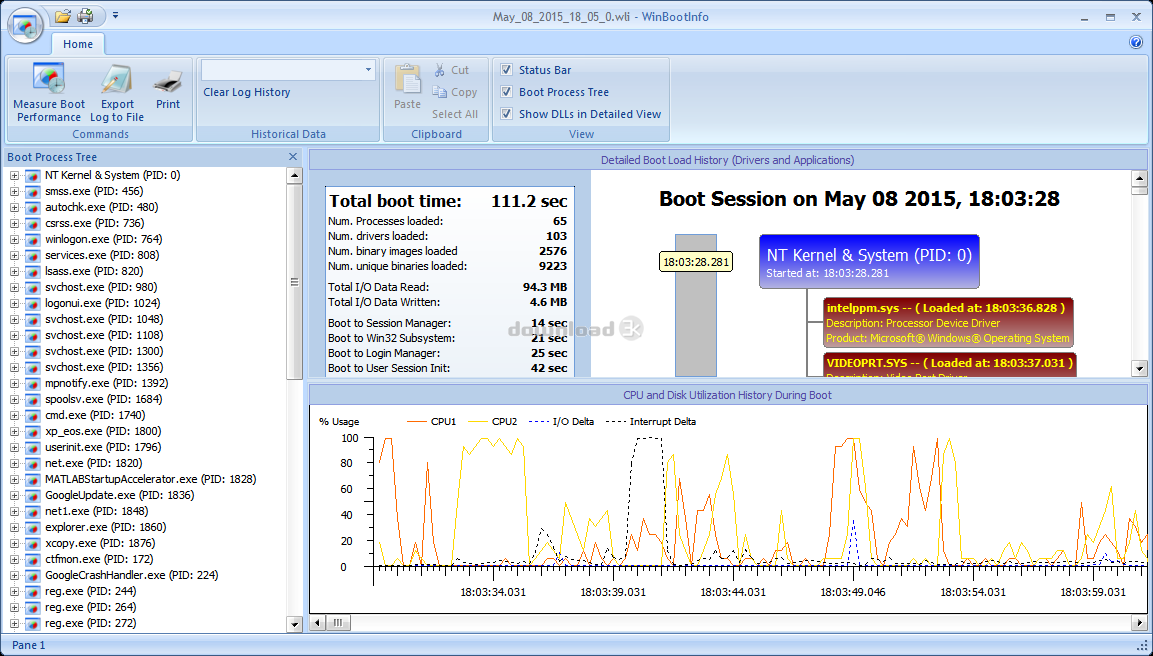Screen dimensions: 1153x656
Task: Expand csrss.exe (PID: 736) node
Action: 14,224
